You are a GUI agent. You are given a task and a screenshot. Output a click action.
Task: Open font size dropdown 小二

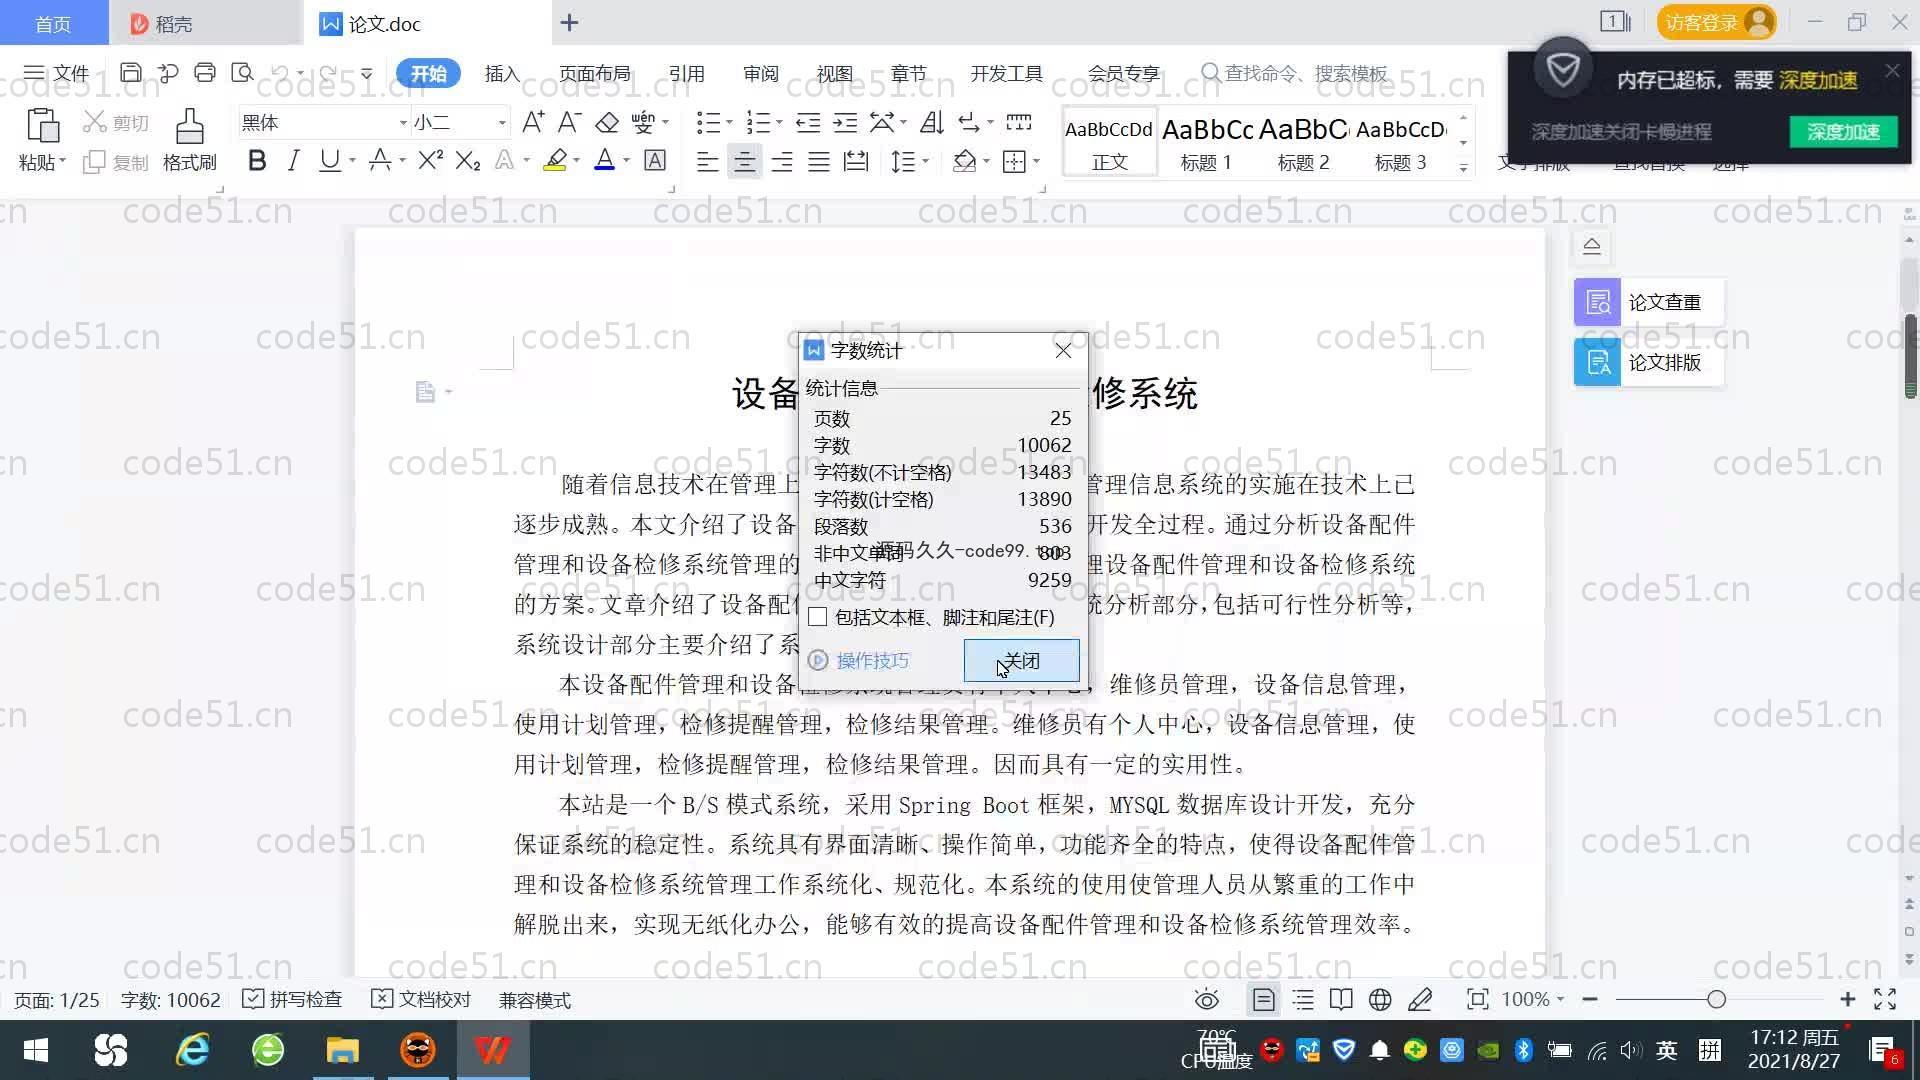(x=502, y=122)
